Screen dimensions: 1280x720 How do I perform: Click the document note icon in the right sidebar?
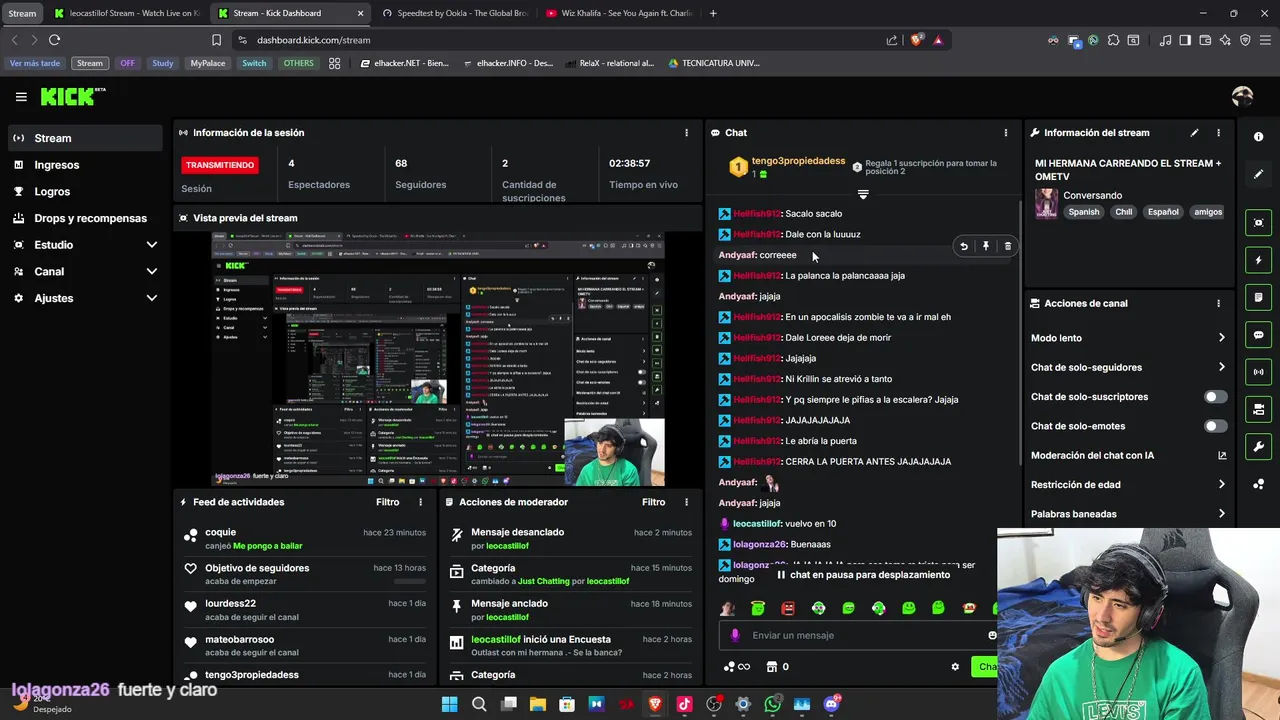pyautogui.click(x=1258, y=298)
